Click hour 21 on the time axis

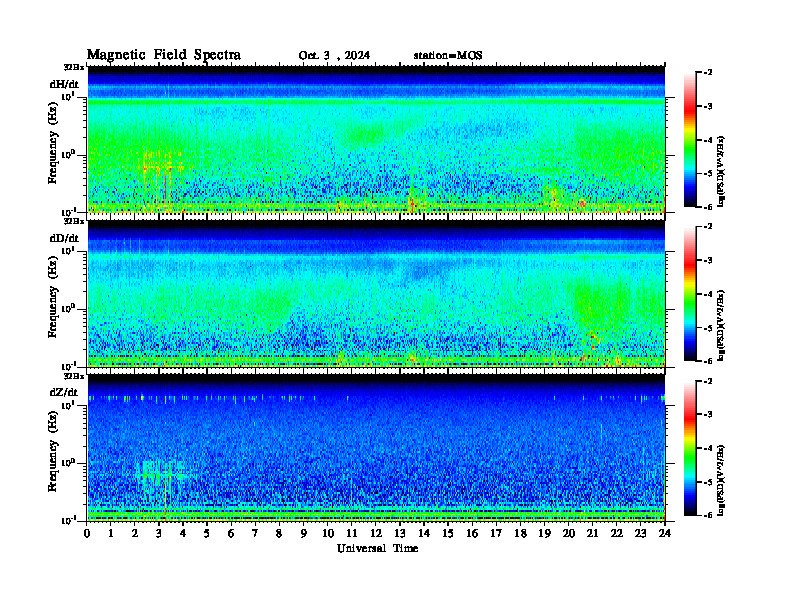pos(592,533)
